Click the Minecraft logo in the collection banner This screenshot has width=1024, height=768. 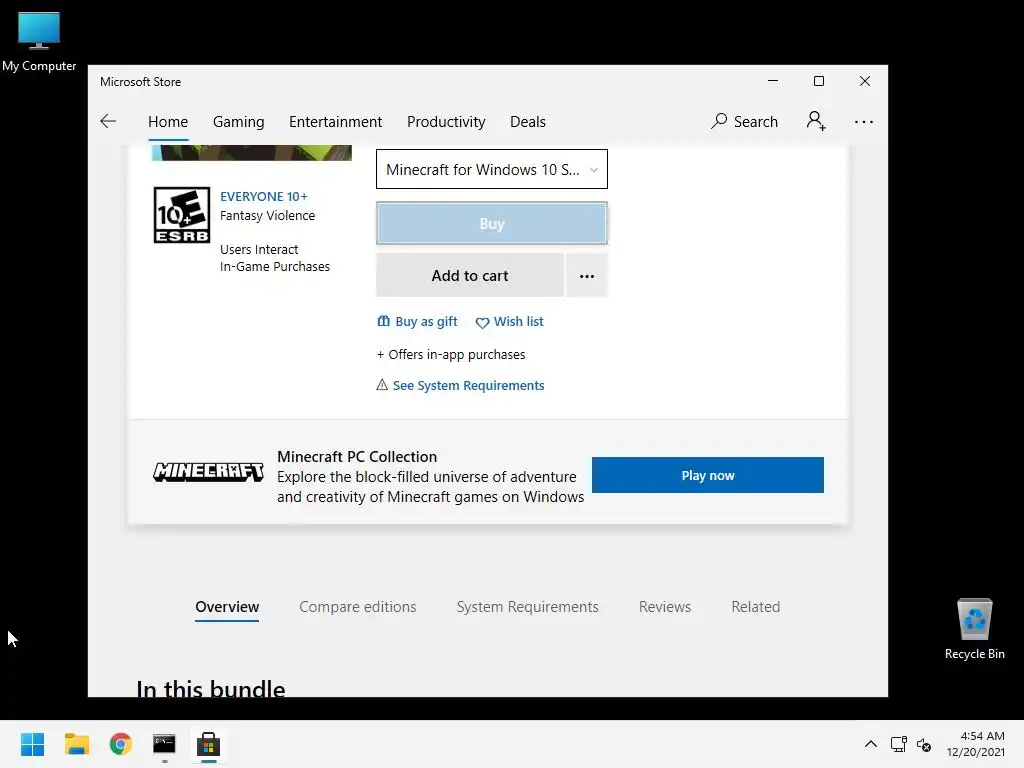(208, 472)
